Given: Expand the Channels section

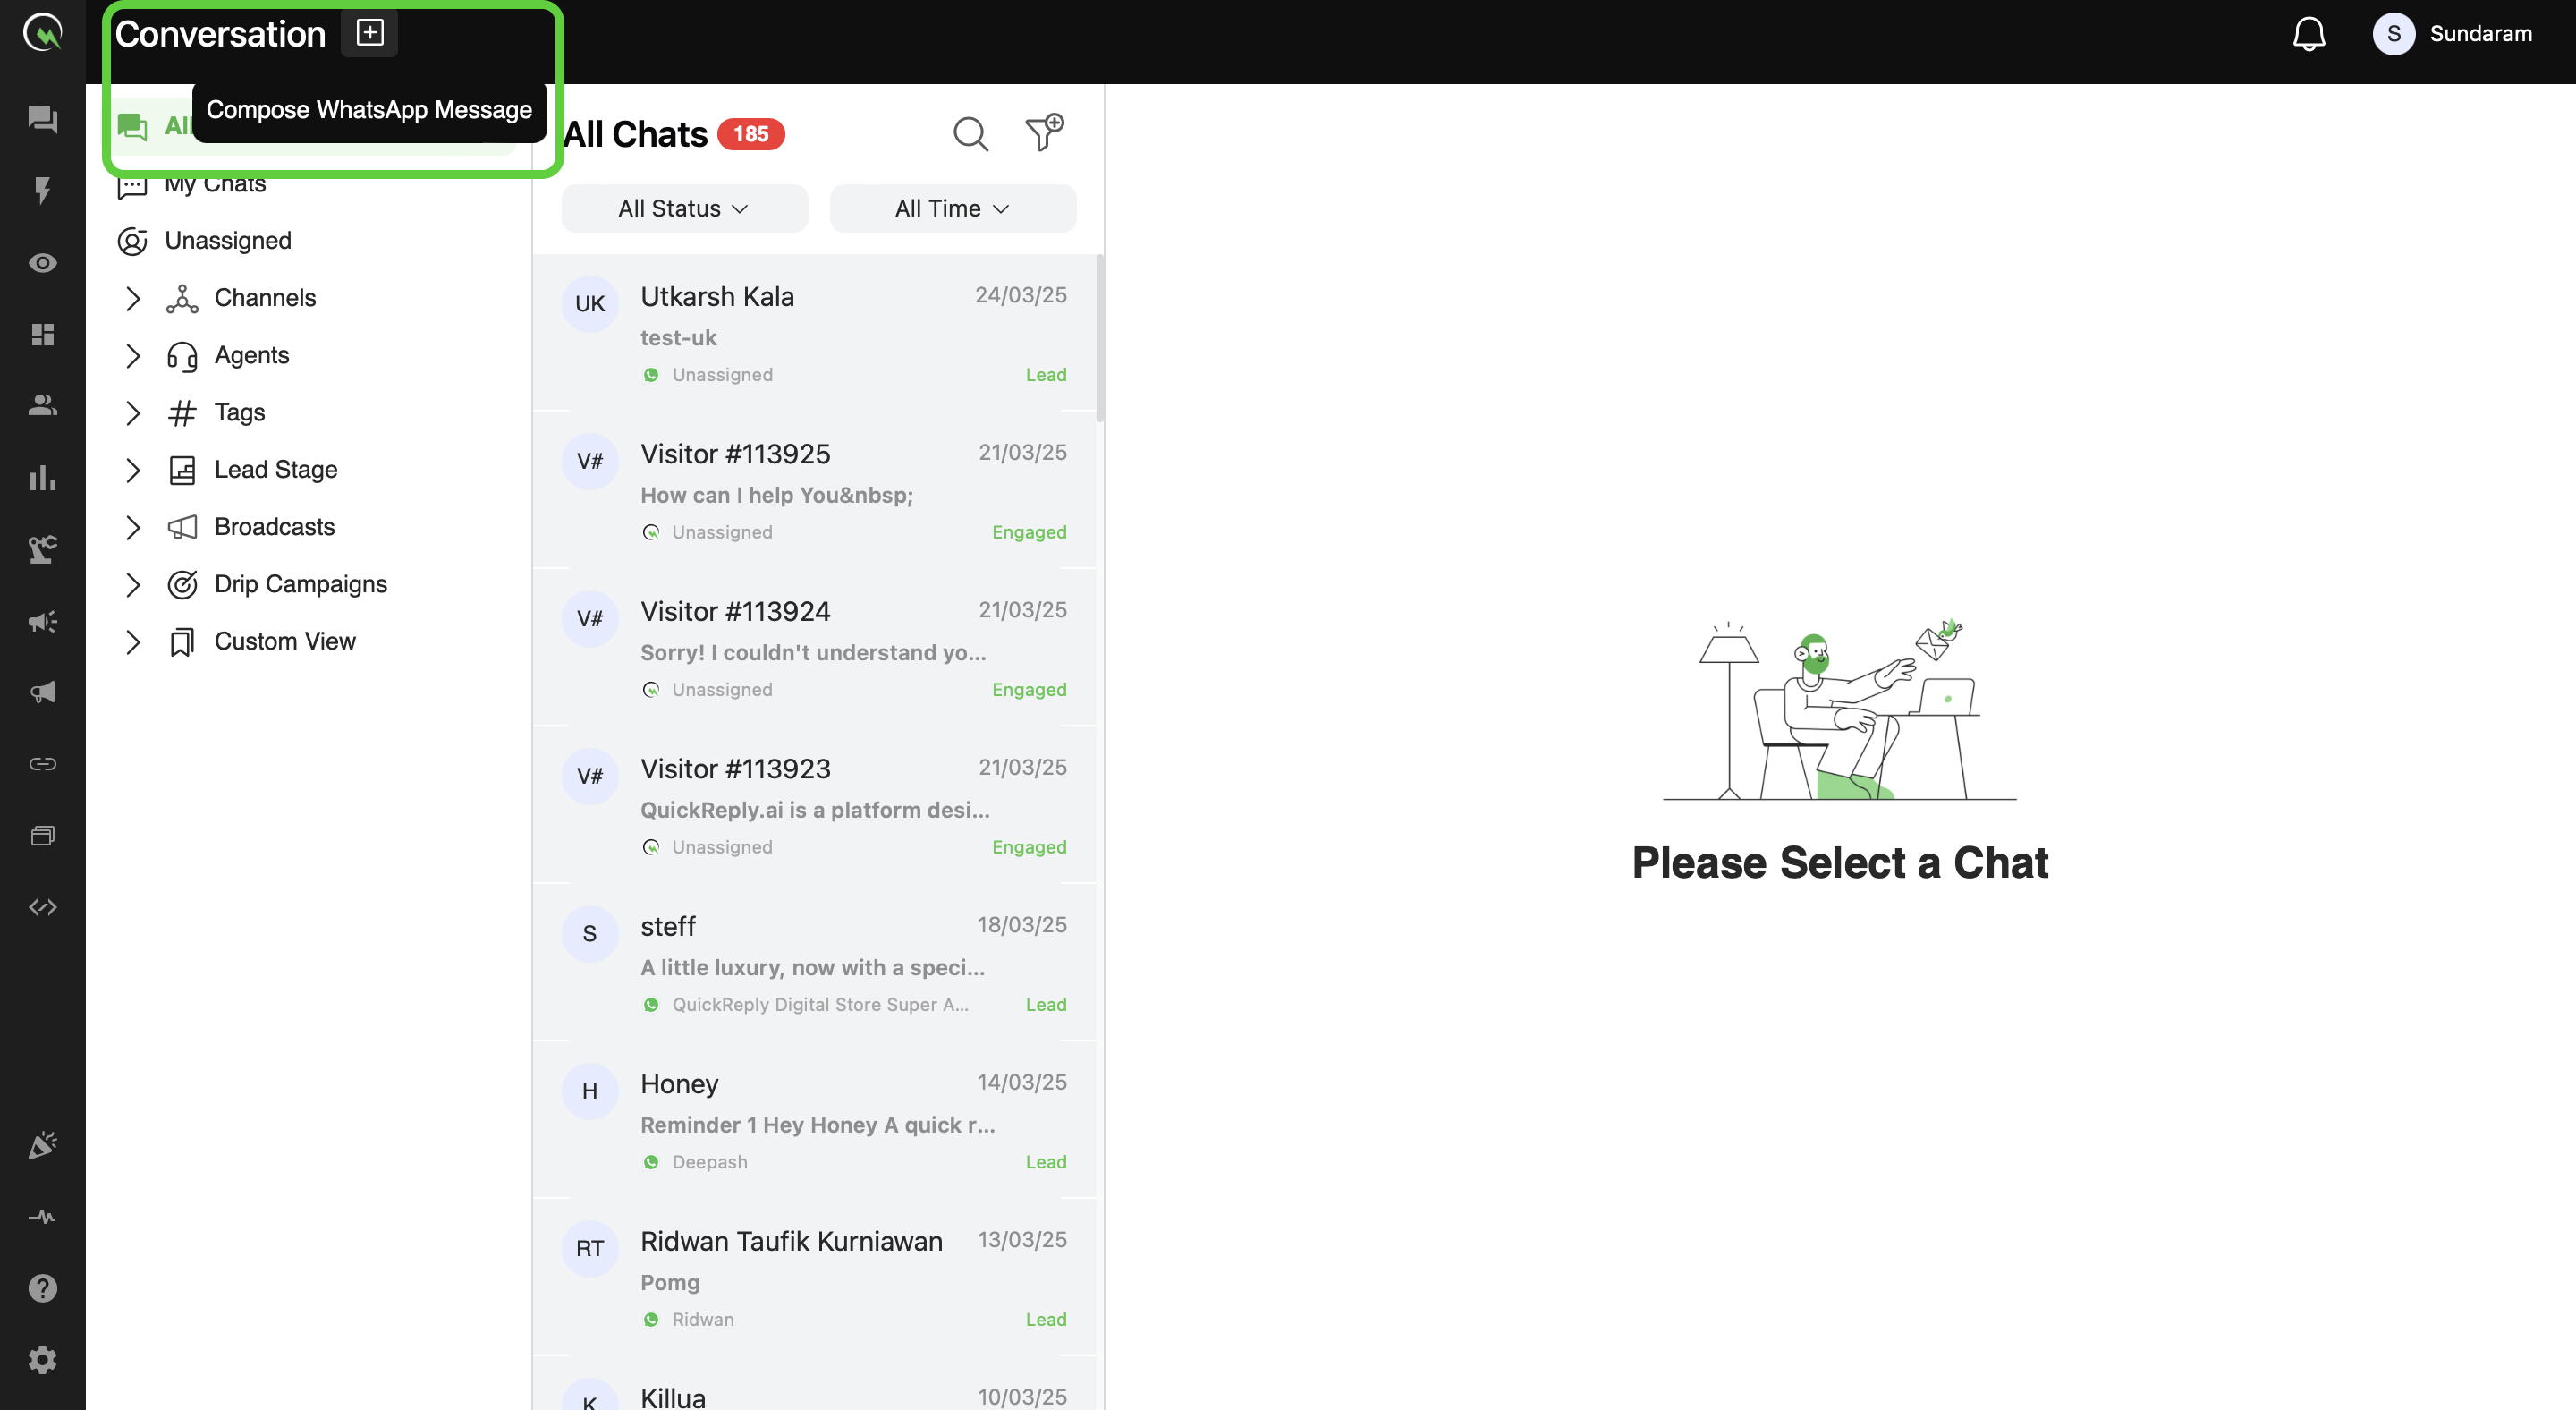Looking at the screenshot, I should (x=133, y=298).
